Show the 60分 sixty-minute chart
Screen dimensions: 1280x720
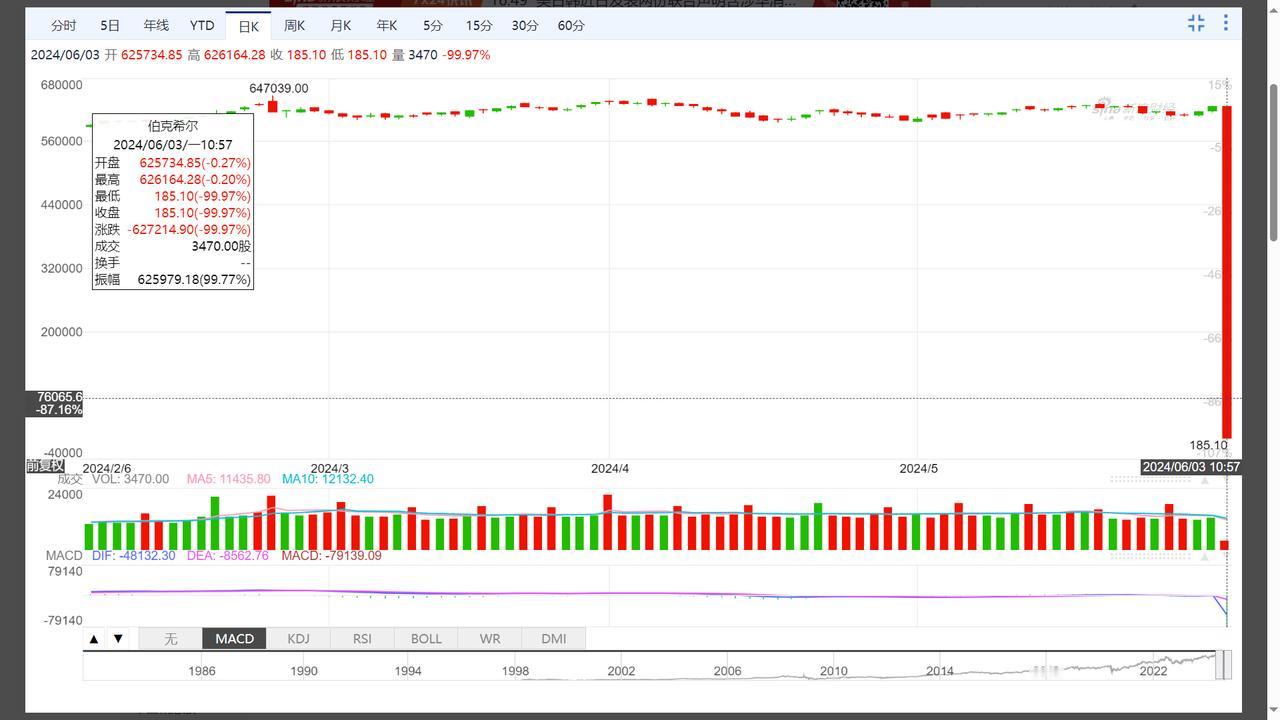(x=571, y=25)
